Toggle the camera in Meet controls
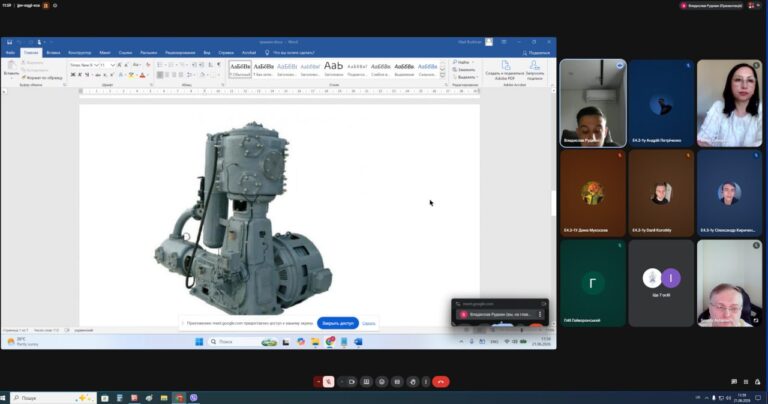768x404 pixels. pos(351,381)
